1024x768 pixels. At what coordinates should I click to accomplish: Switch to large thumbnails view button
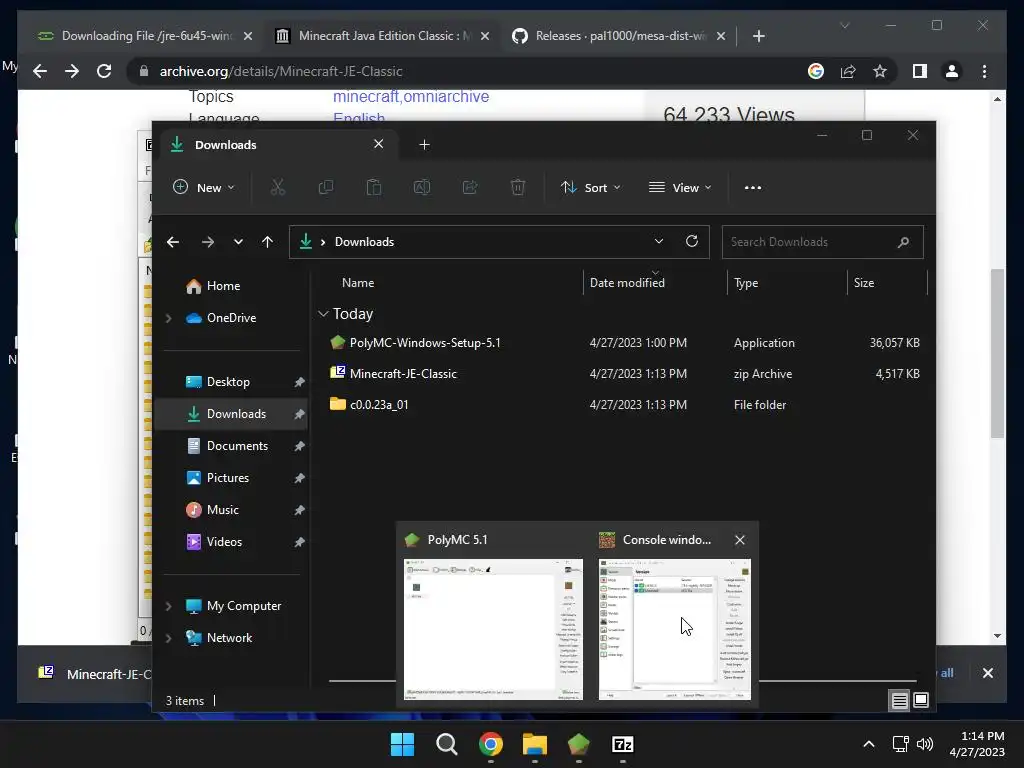tap(921, 701)
